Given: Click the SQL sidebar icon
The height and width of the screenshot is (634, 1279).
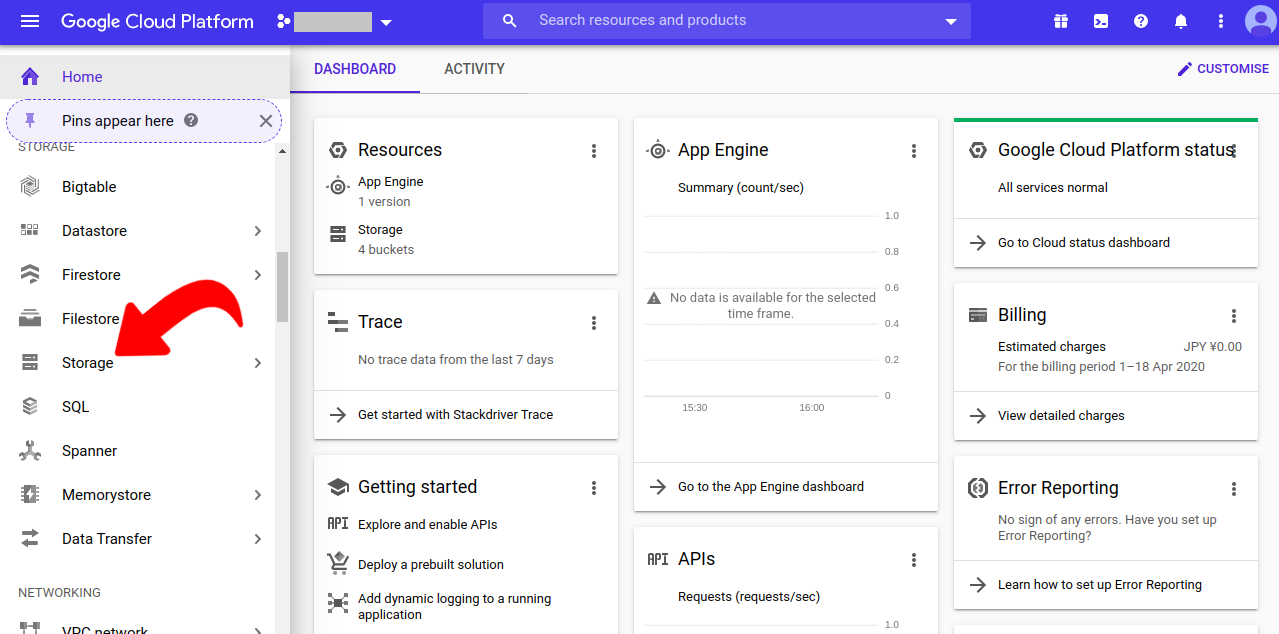Looking at the screenshot, I should (30, 407).
